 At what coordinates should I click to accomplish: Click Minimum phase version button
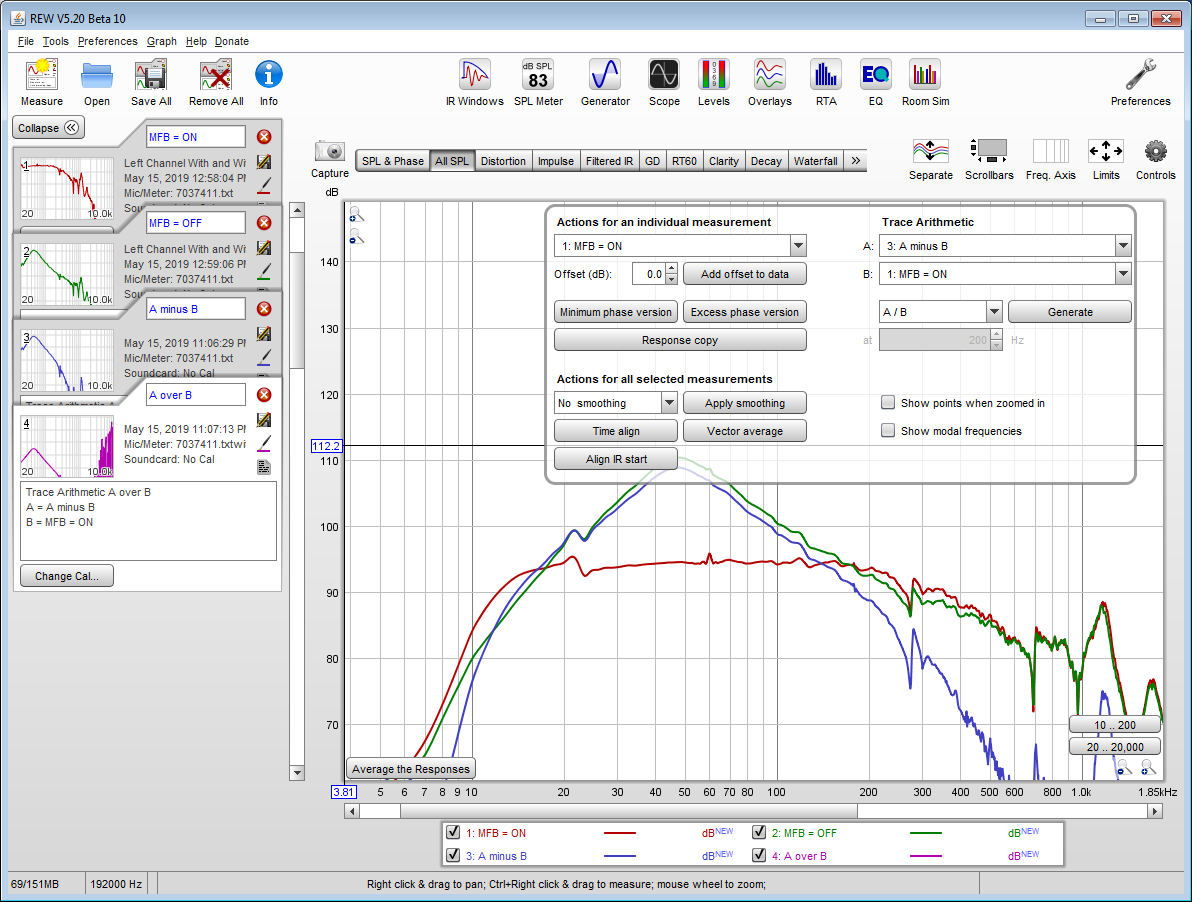616,312
